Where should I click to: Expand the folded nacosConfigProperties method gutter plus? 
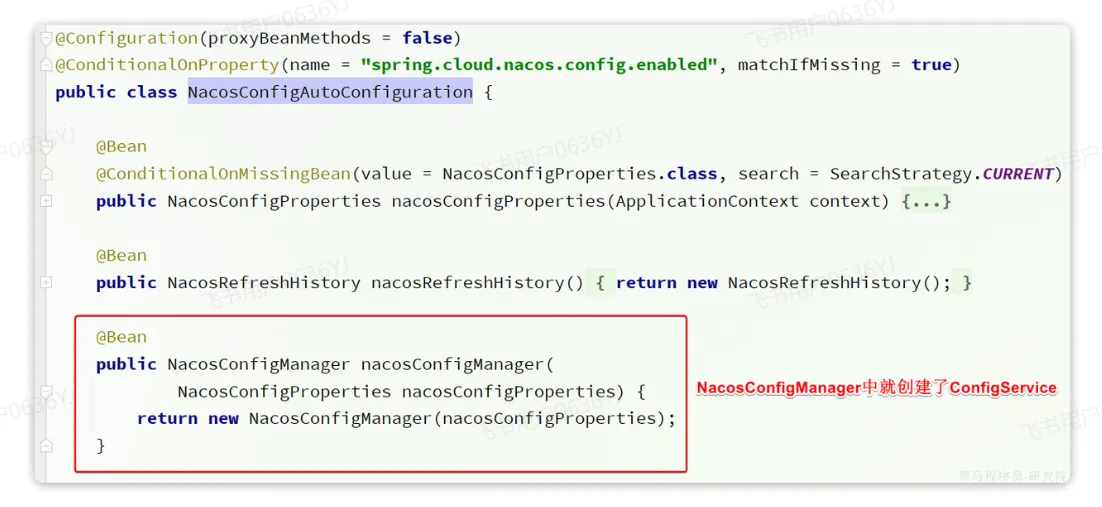pyautogui.click(x=46, y=201)
